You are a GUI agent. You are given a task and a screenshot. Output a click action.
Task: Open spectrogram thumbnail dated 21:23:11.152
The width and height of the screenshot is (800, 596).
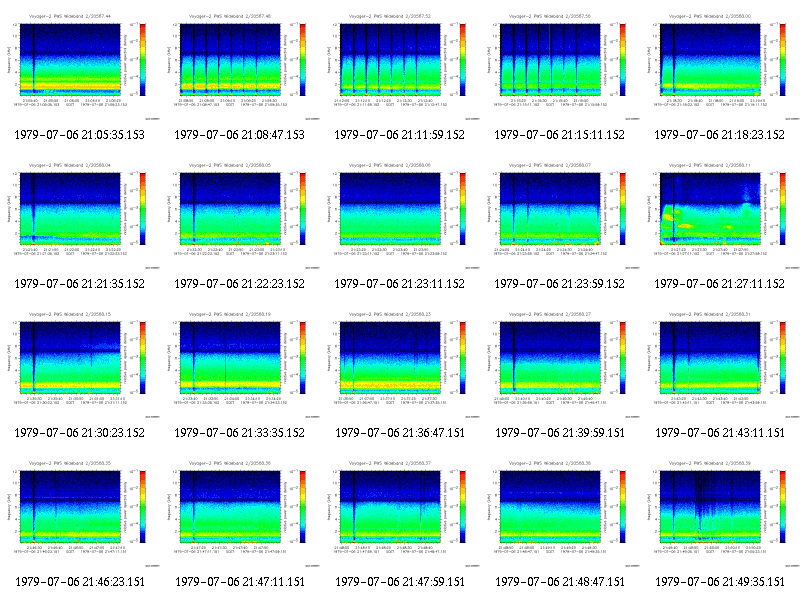(400, 216)
